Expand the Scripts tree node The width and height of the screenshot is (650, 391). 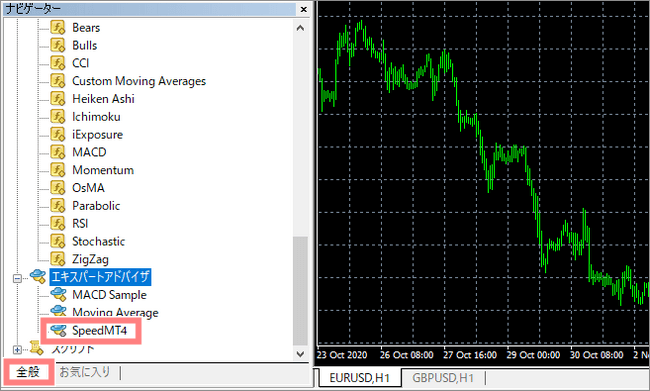(17, 350)
